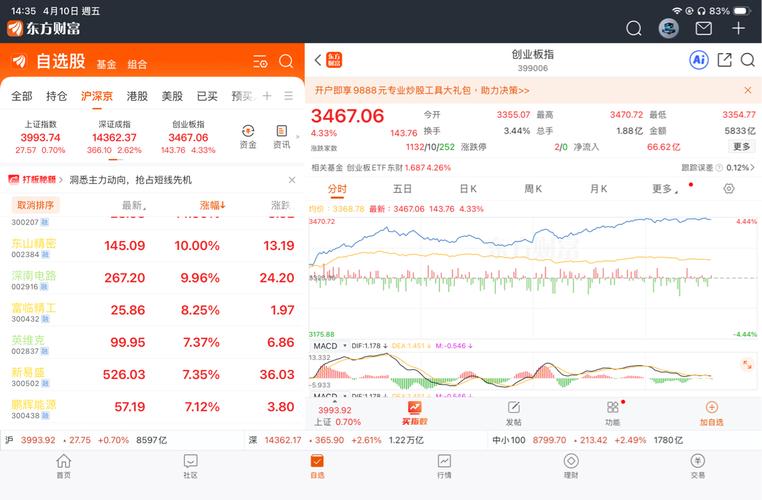Go to 首页 home in bottom bar

[x=64, y=466]
